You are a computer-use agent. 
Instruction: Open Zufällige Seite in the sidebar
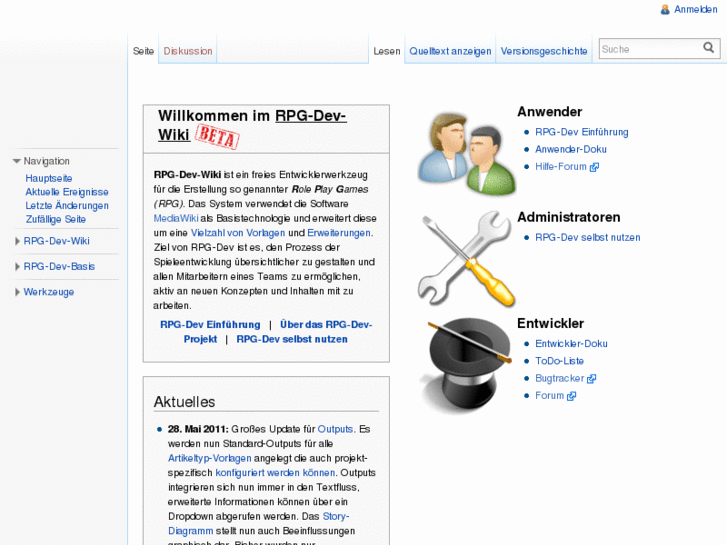56,219
